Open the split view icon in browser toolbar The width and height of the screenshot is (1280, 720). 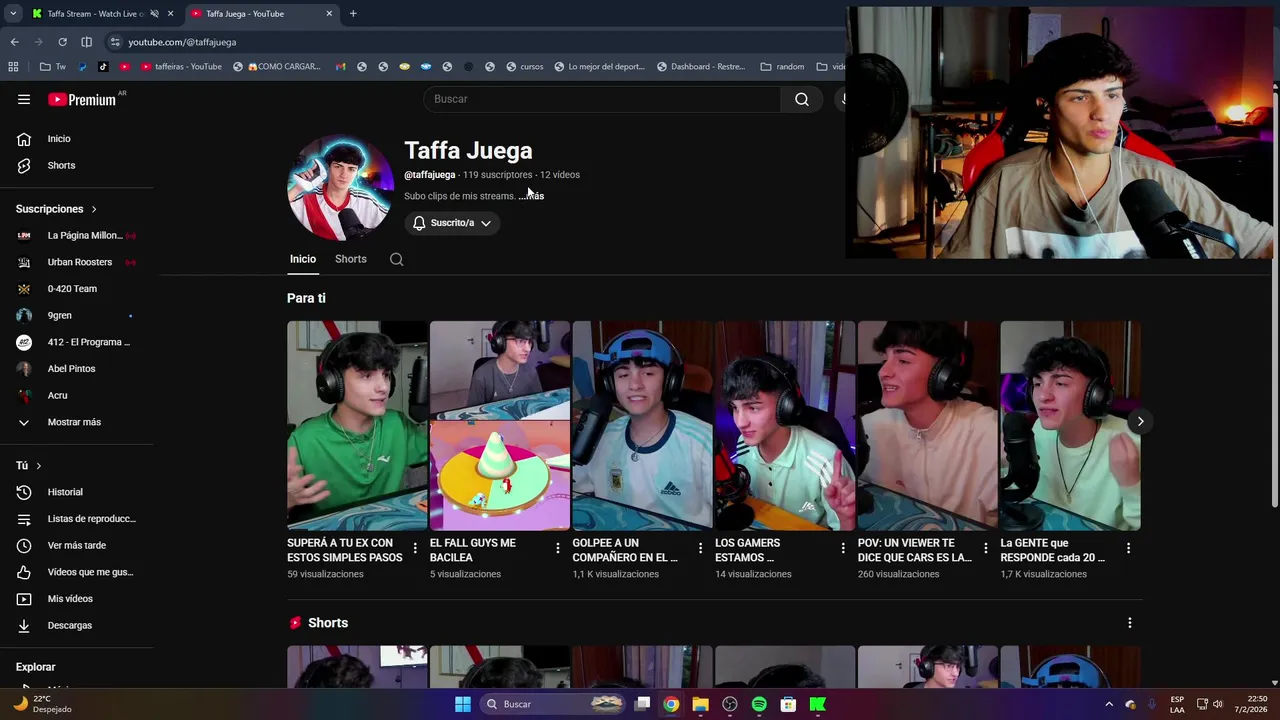87,42
